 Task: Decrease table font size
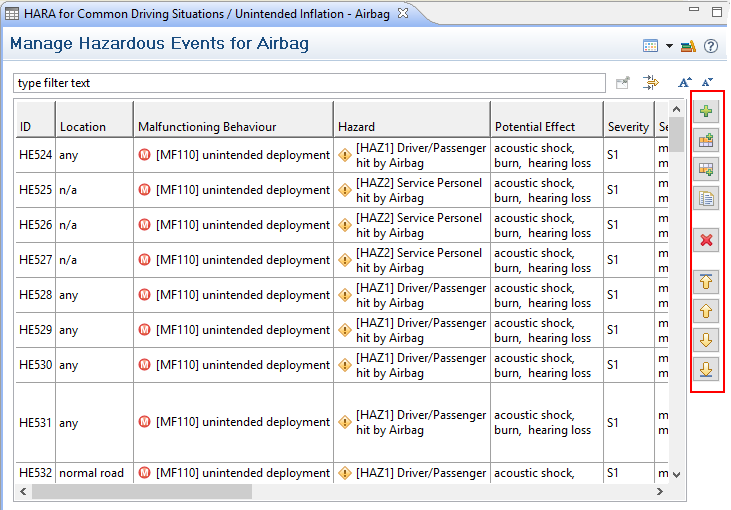pyautogui.click(x=707, y=83)
